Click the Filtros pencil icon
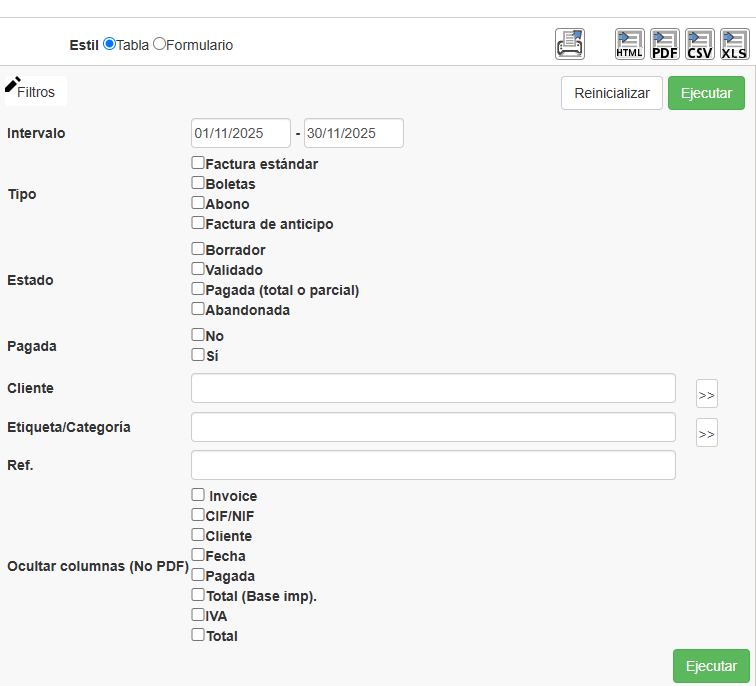756x686 pixels. pos(13,85)
